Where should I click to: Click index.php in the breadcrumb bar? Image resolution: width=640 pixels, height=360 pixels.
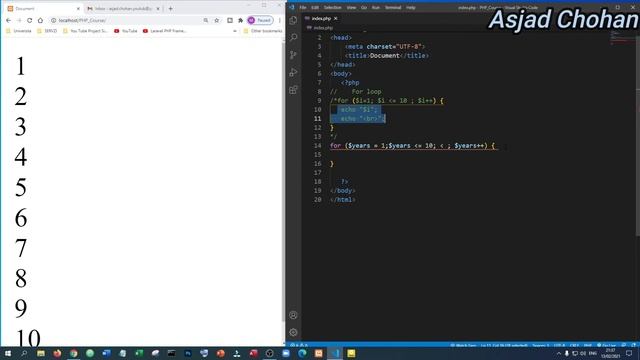(x=323, y=28)
